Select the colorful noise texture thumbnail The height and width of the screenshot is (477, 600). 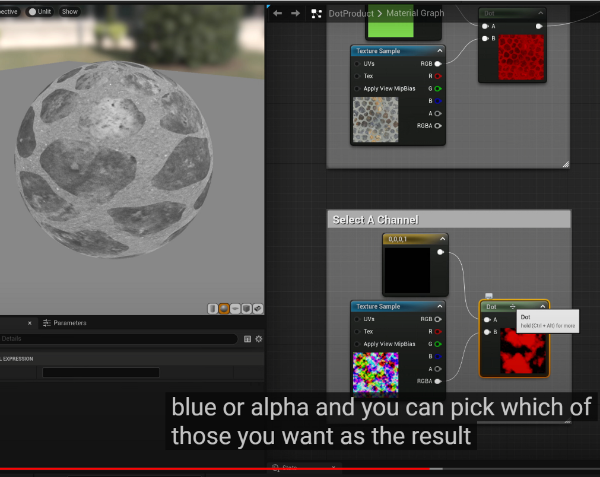click(x=375, y=373)
